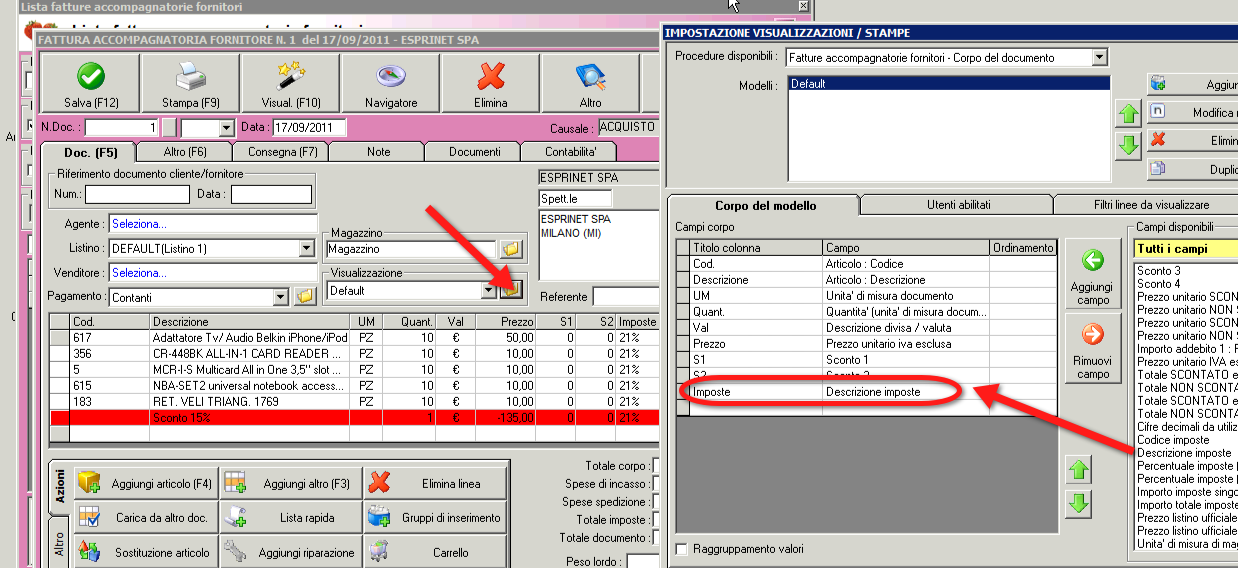1238x568 pixels.
Task: Move model up with green arrow beside Modelli
Action: (1128, 114)
